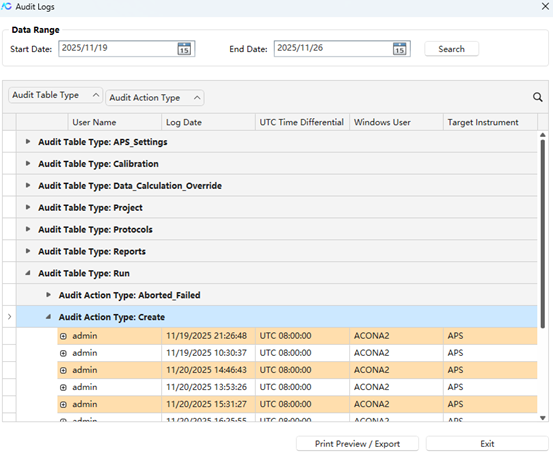Image resolution: width=553 pixels, height=457 pixels.
Task: Sort by Target Instrument column header
Action: coord(490,122)
